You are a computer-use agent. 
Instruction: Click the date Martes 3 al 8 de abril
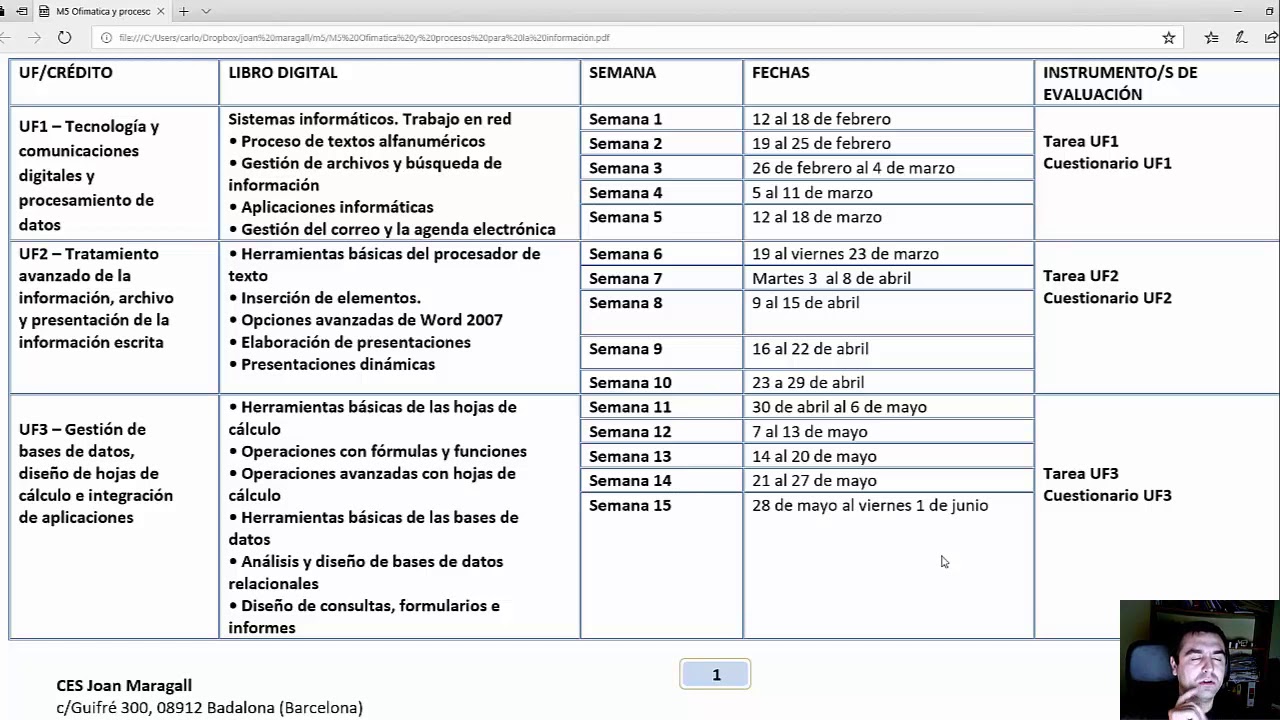tap(831, 278)
